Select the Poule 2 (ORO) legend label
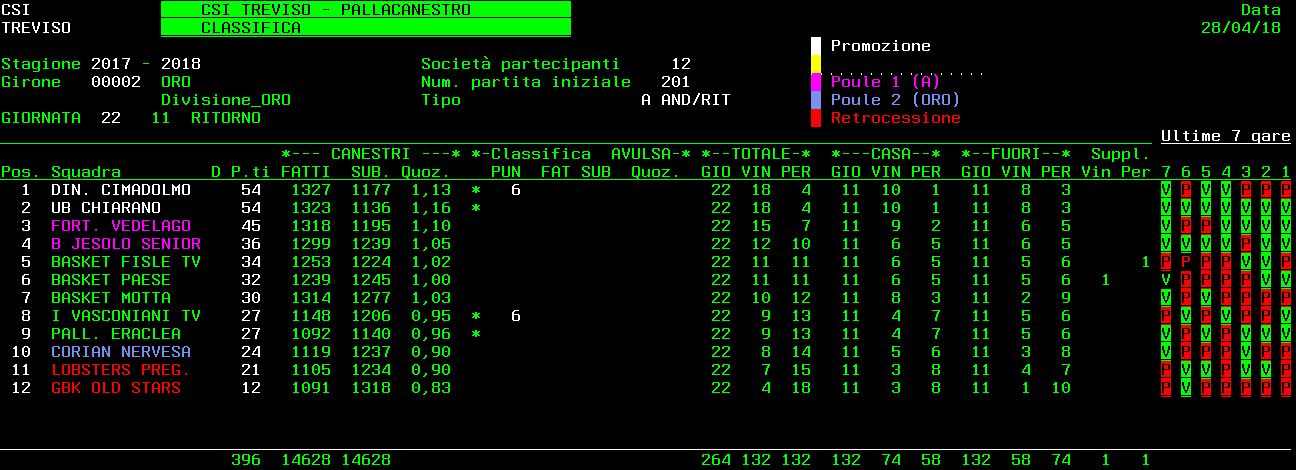1296x470 pixels. (895, 100)
